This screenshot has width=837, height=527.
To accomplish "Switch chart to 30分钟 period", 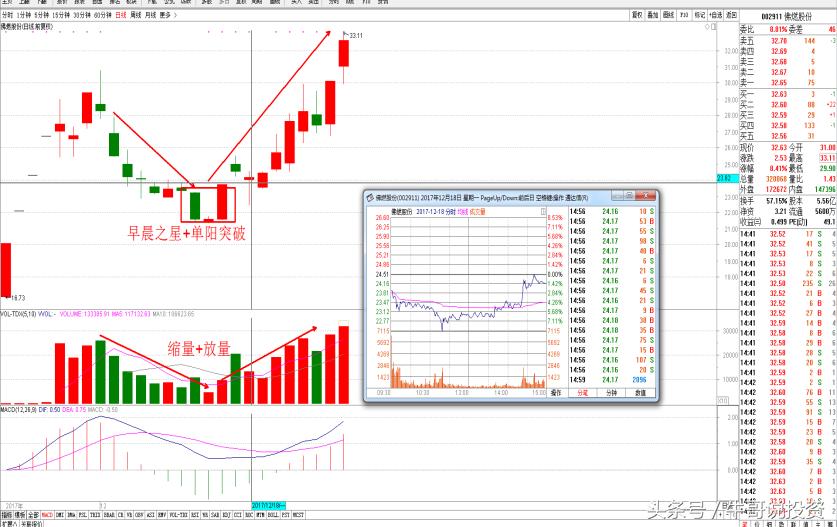I will pos(82,15).
